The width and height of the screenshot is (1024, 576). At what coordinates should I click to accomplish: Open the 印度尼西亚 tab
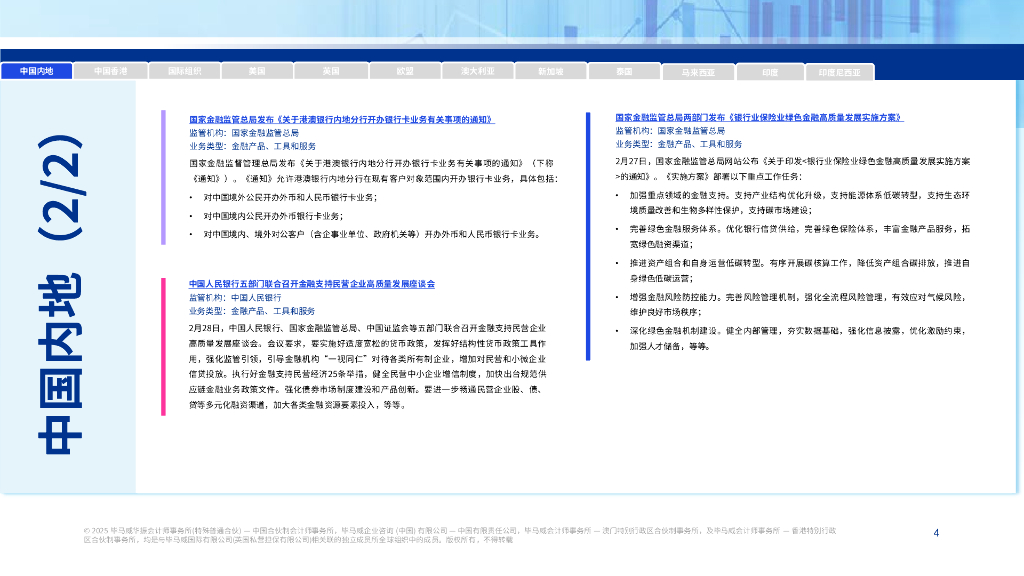pyautogui.click(x=839, y=72)
